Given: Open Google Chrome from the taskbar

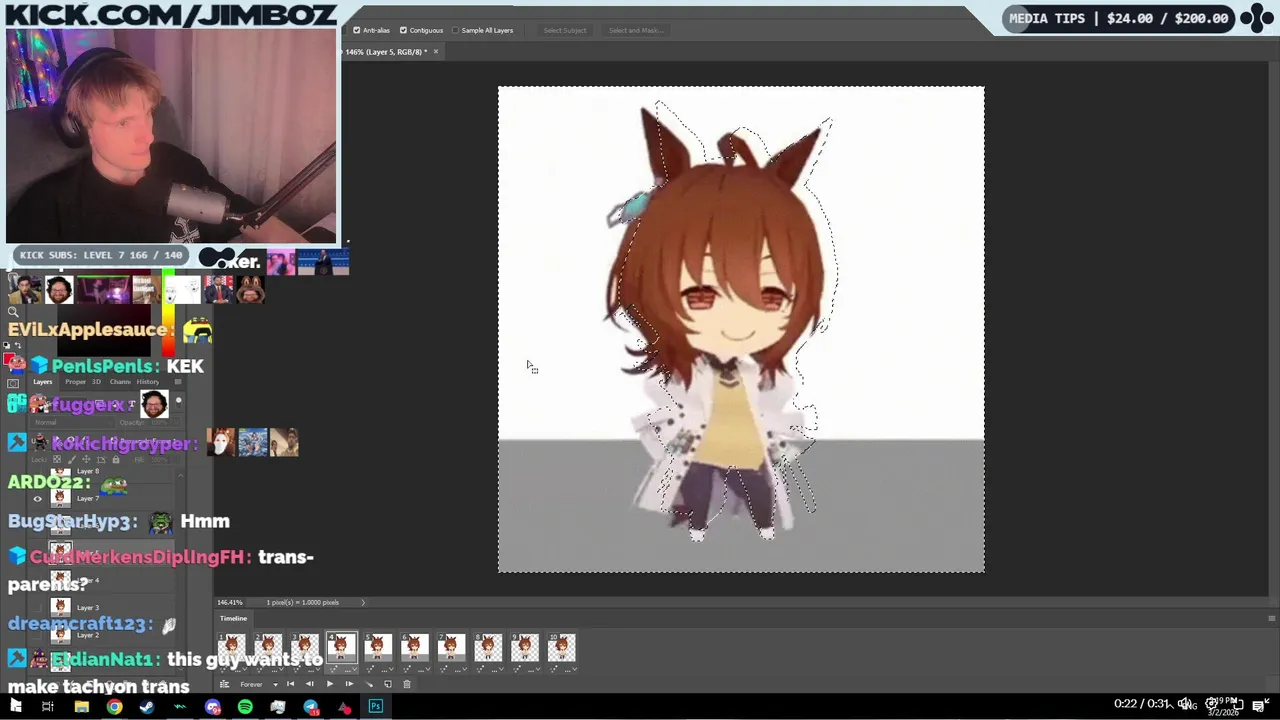Looking at the screenshot, I should [114, 707].
